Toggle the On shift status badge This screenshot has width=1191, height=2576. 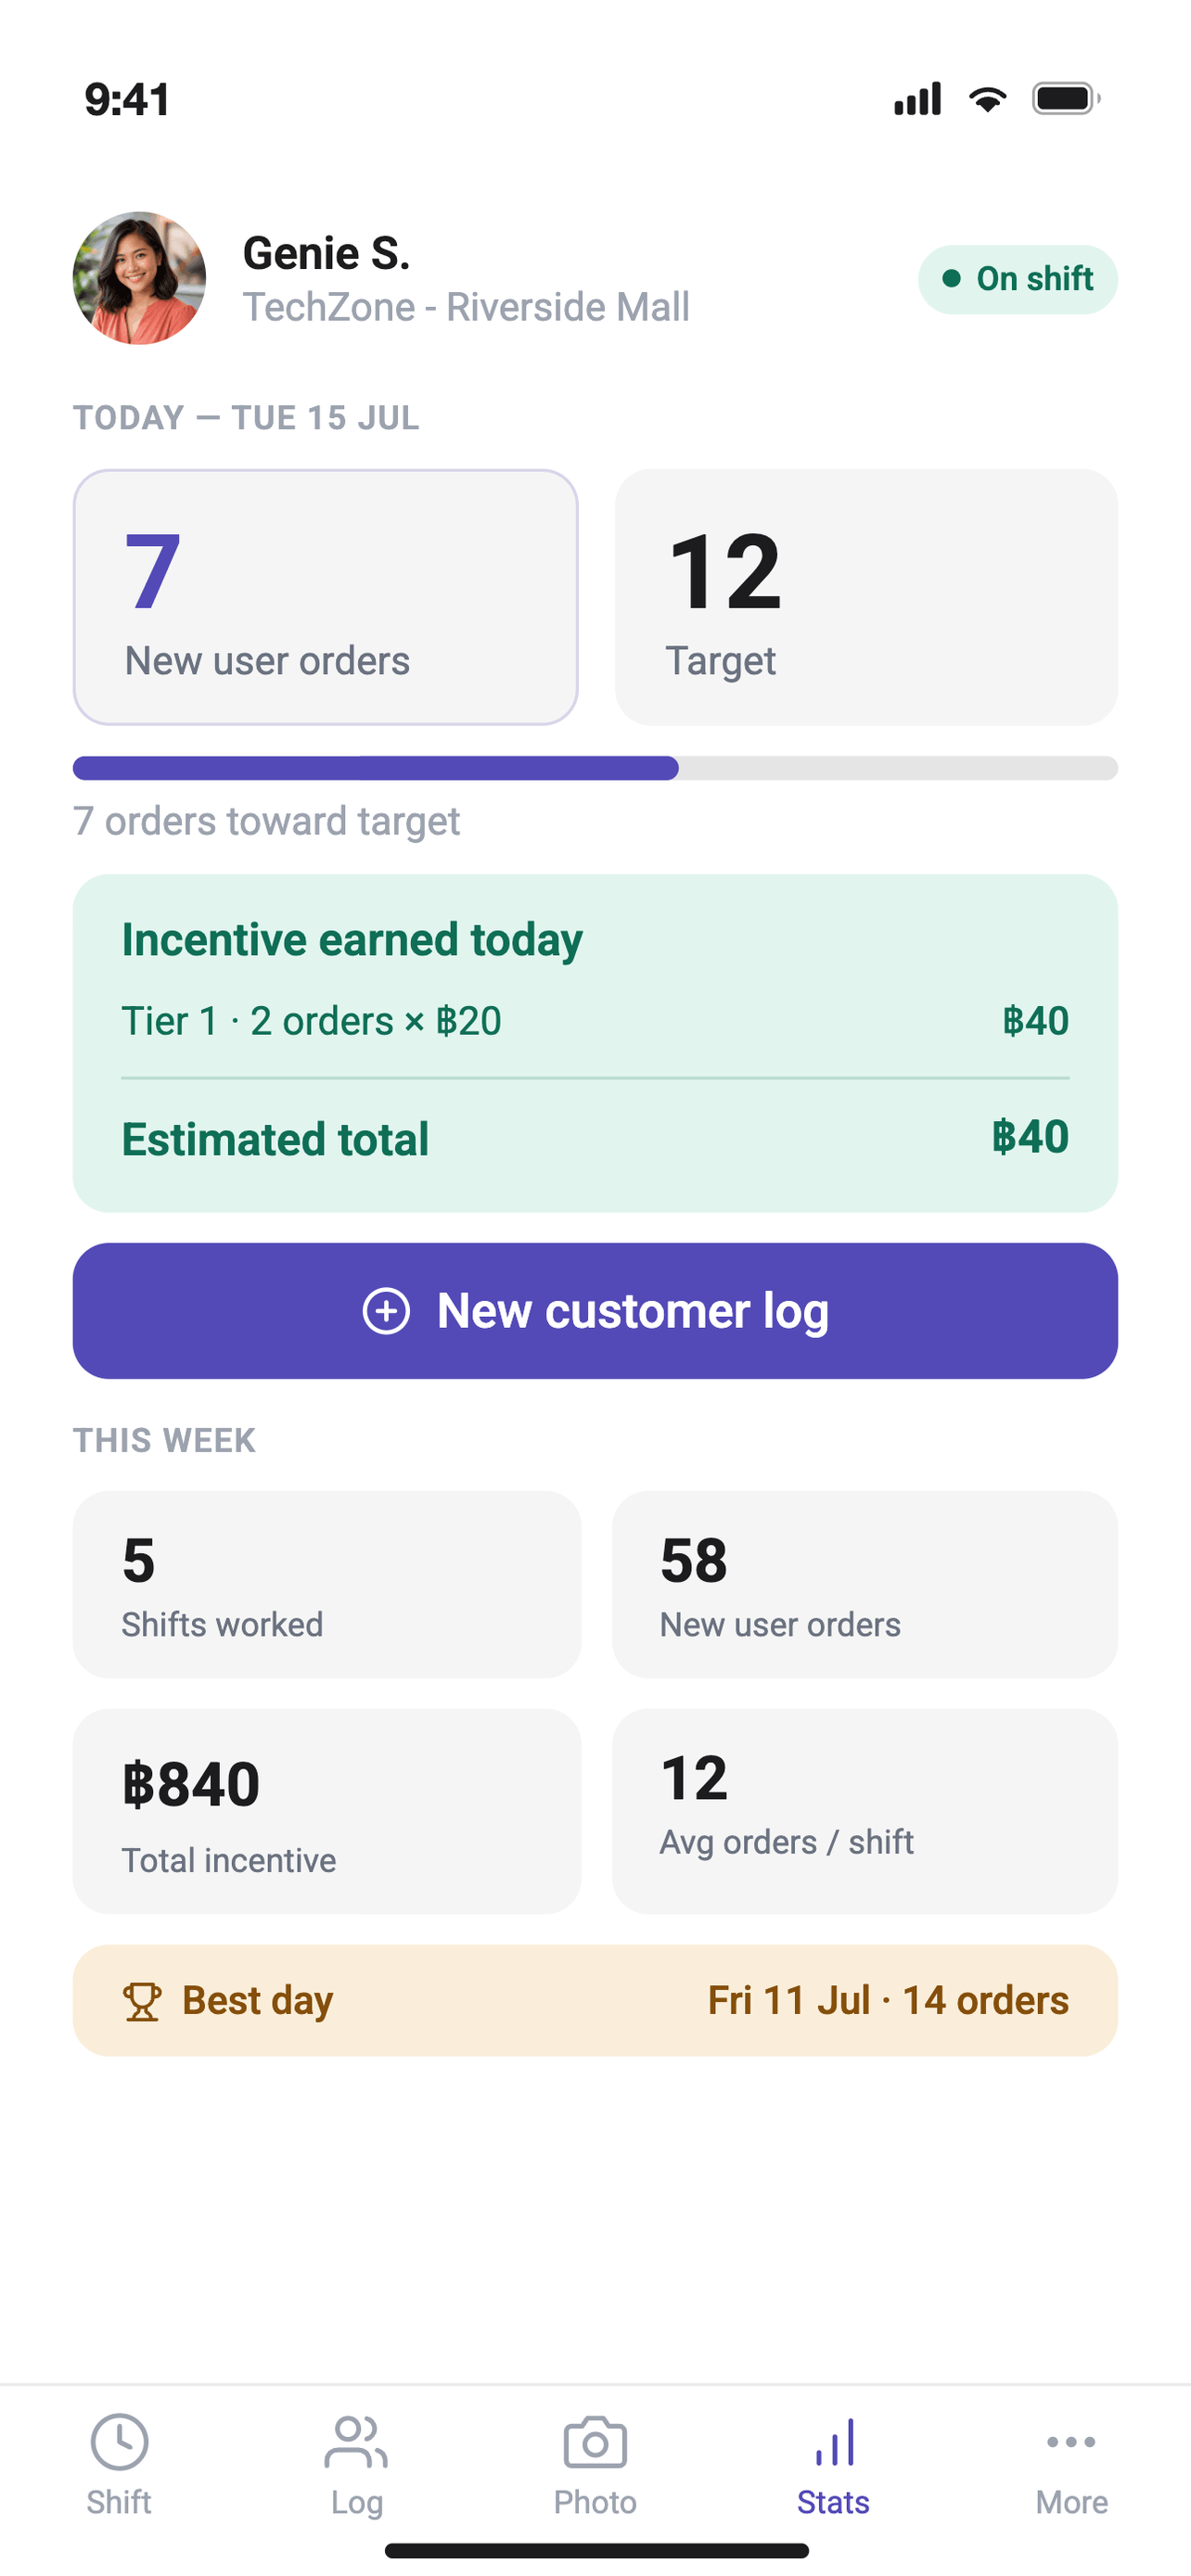coord(1017,279)
